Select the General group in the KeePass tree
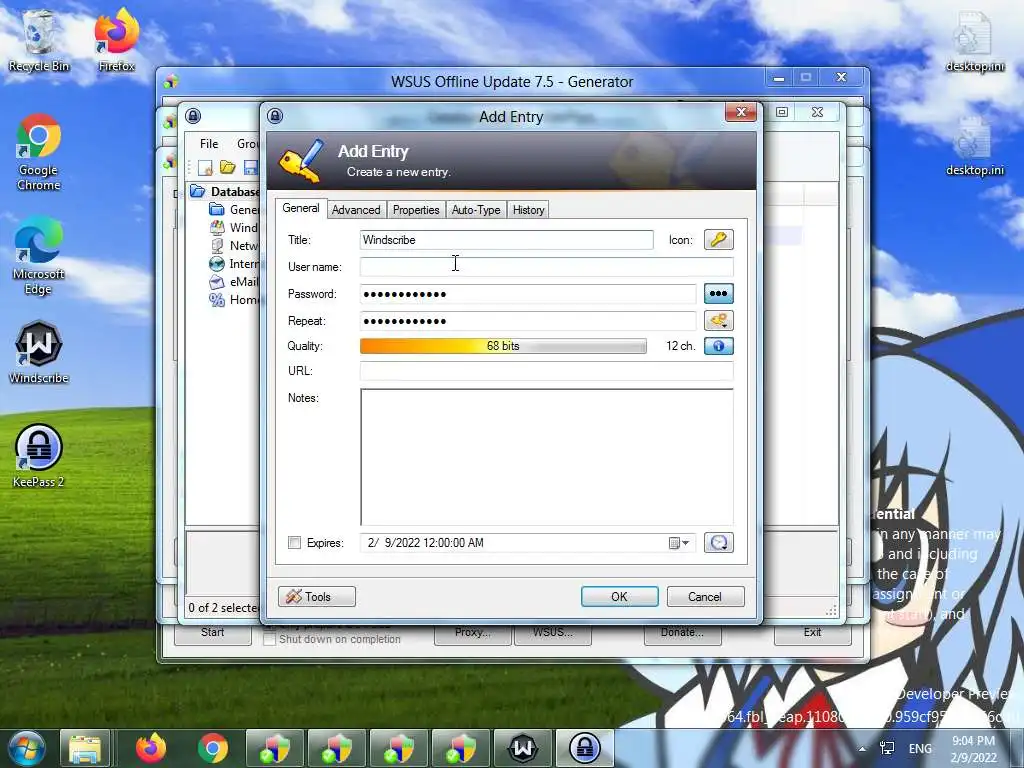This screenshot has height=768, width=1024. [234, 210]
